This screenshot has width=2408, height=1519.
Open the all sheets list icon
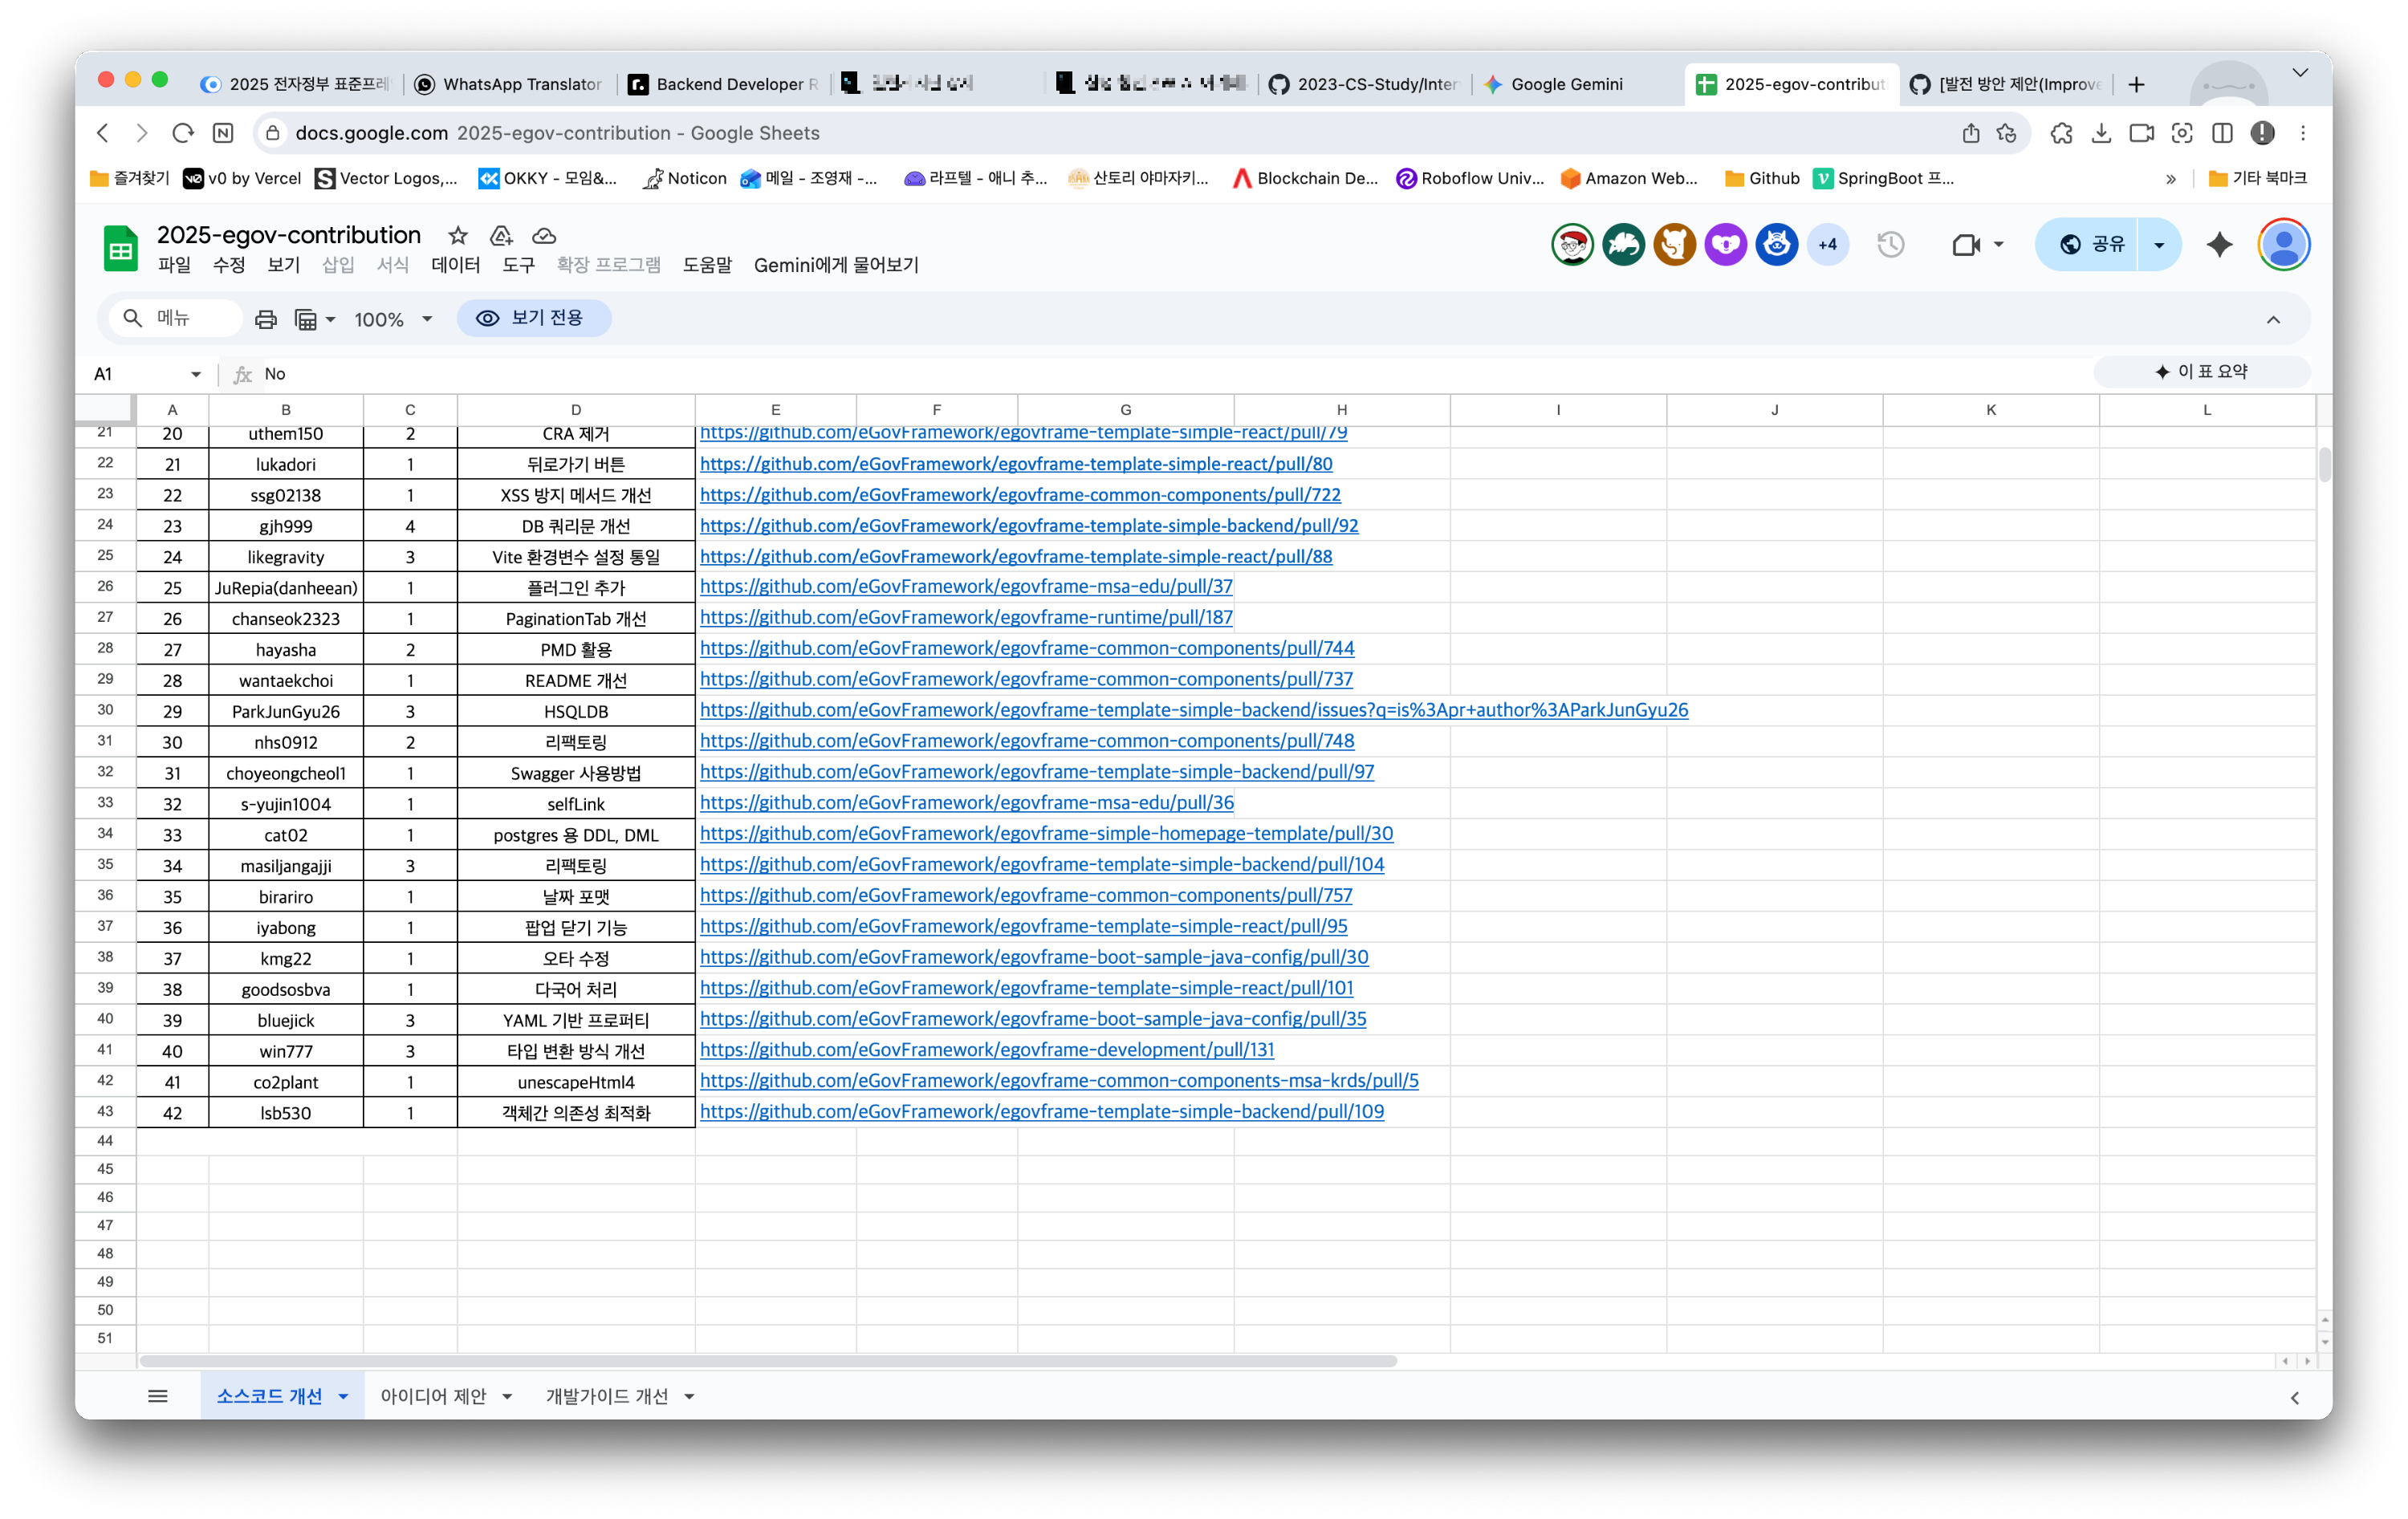tap(157, 1396)
